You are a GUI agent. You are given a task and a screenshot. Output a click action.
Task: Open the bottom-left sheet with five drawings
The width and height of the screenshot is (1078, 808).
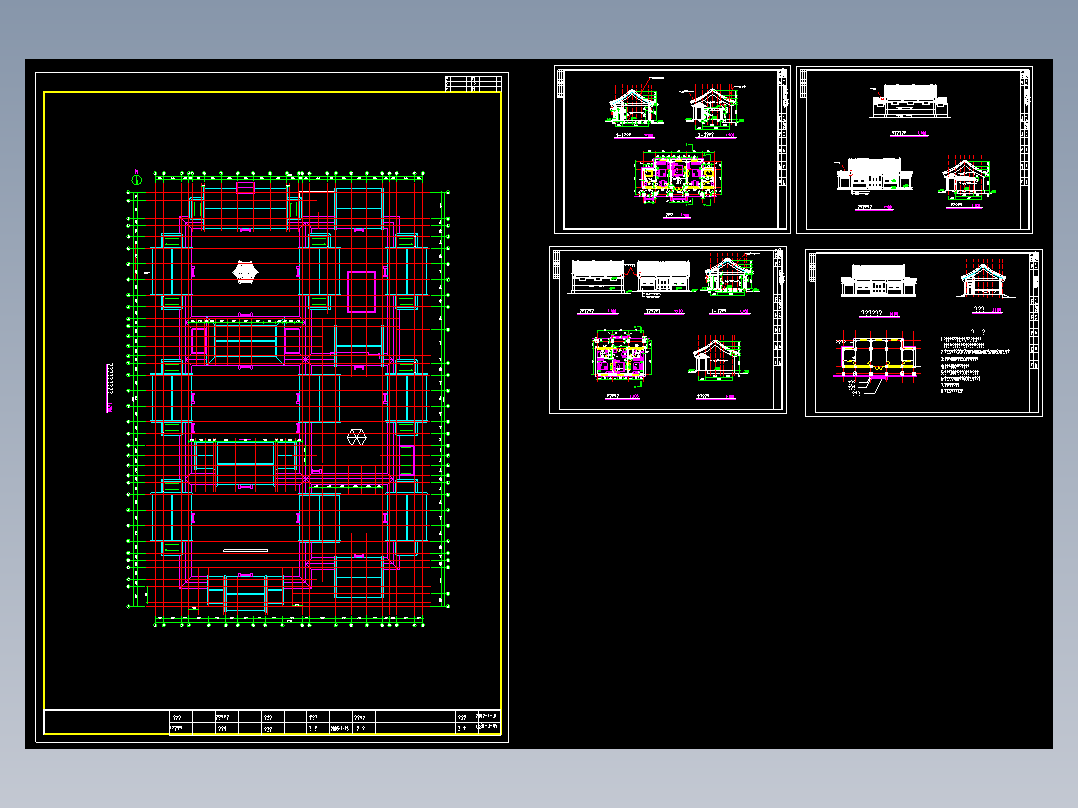668,330
